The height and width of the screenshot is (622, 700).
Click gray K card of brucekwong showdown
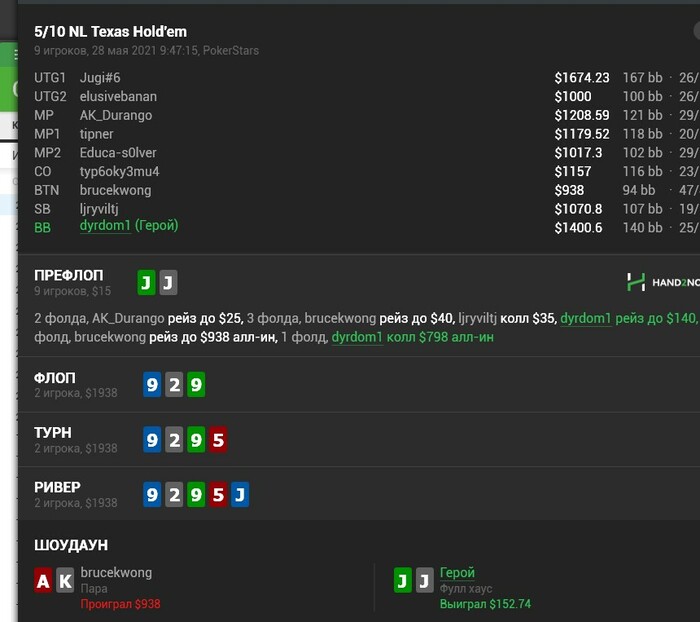click(x=65, y=580)
